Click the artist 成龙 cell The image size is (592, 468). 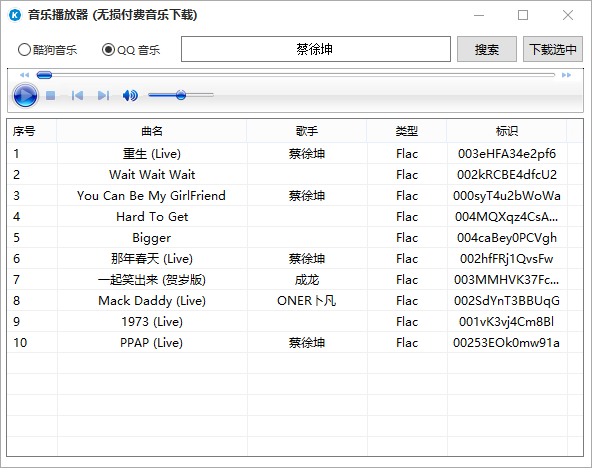point(307,280)
